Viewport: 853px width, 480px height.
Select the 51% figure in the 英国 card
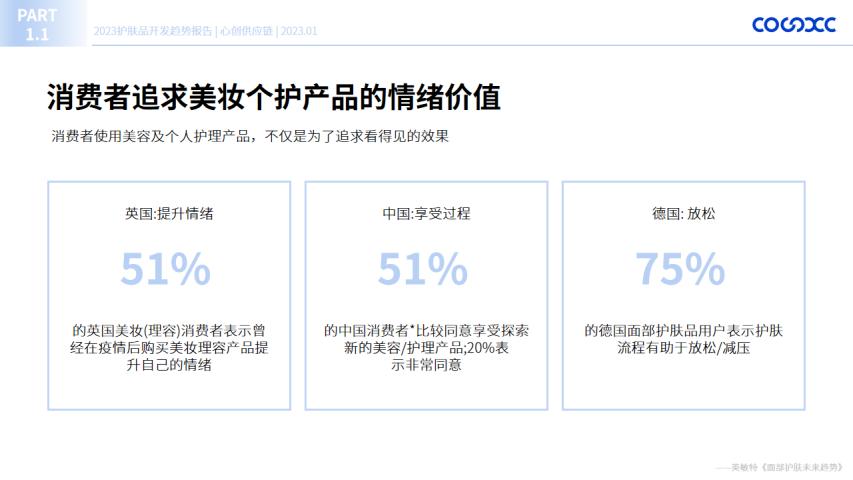point(166,269)
